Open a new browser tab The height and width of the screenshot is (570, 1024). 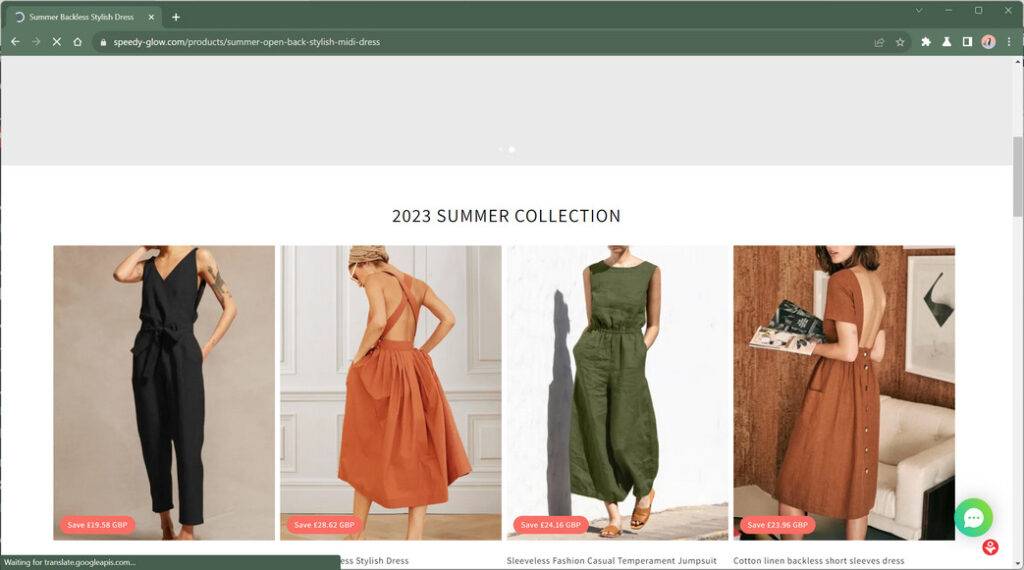pyautogui.click(x=176, y=17)
